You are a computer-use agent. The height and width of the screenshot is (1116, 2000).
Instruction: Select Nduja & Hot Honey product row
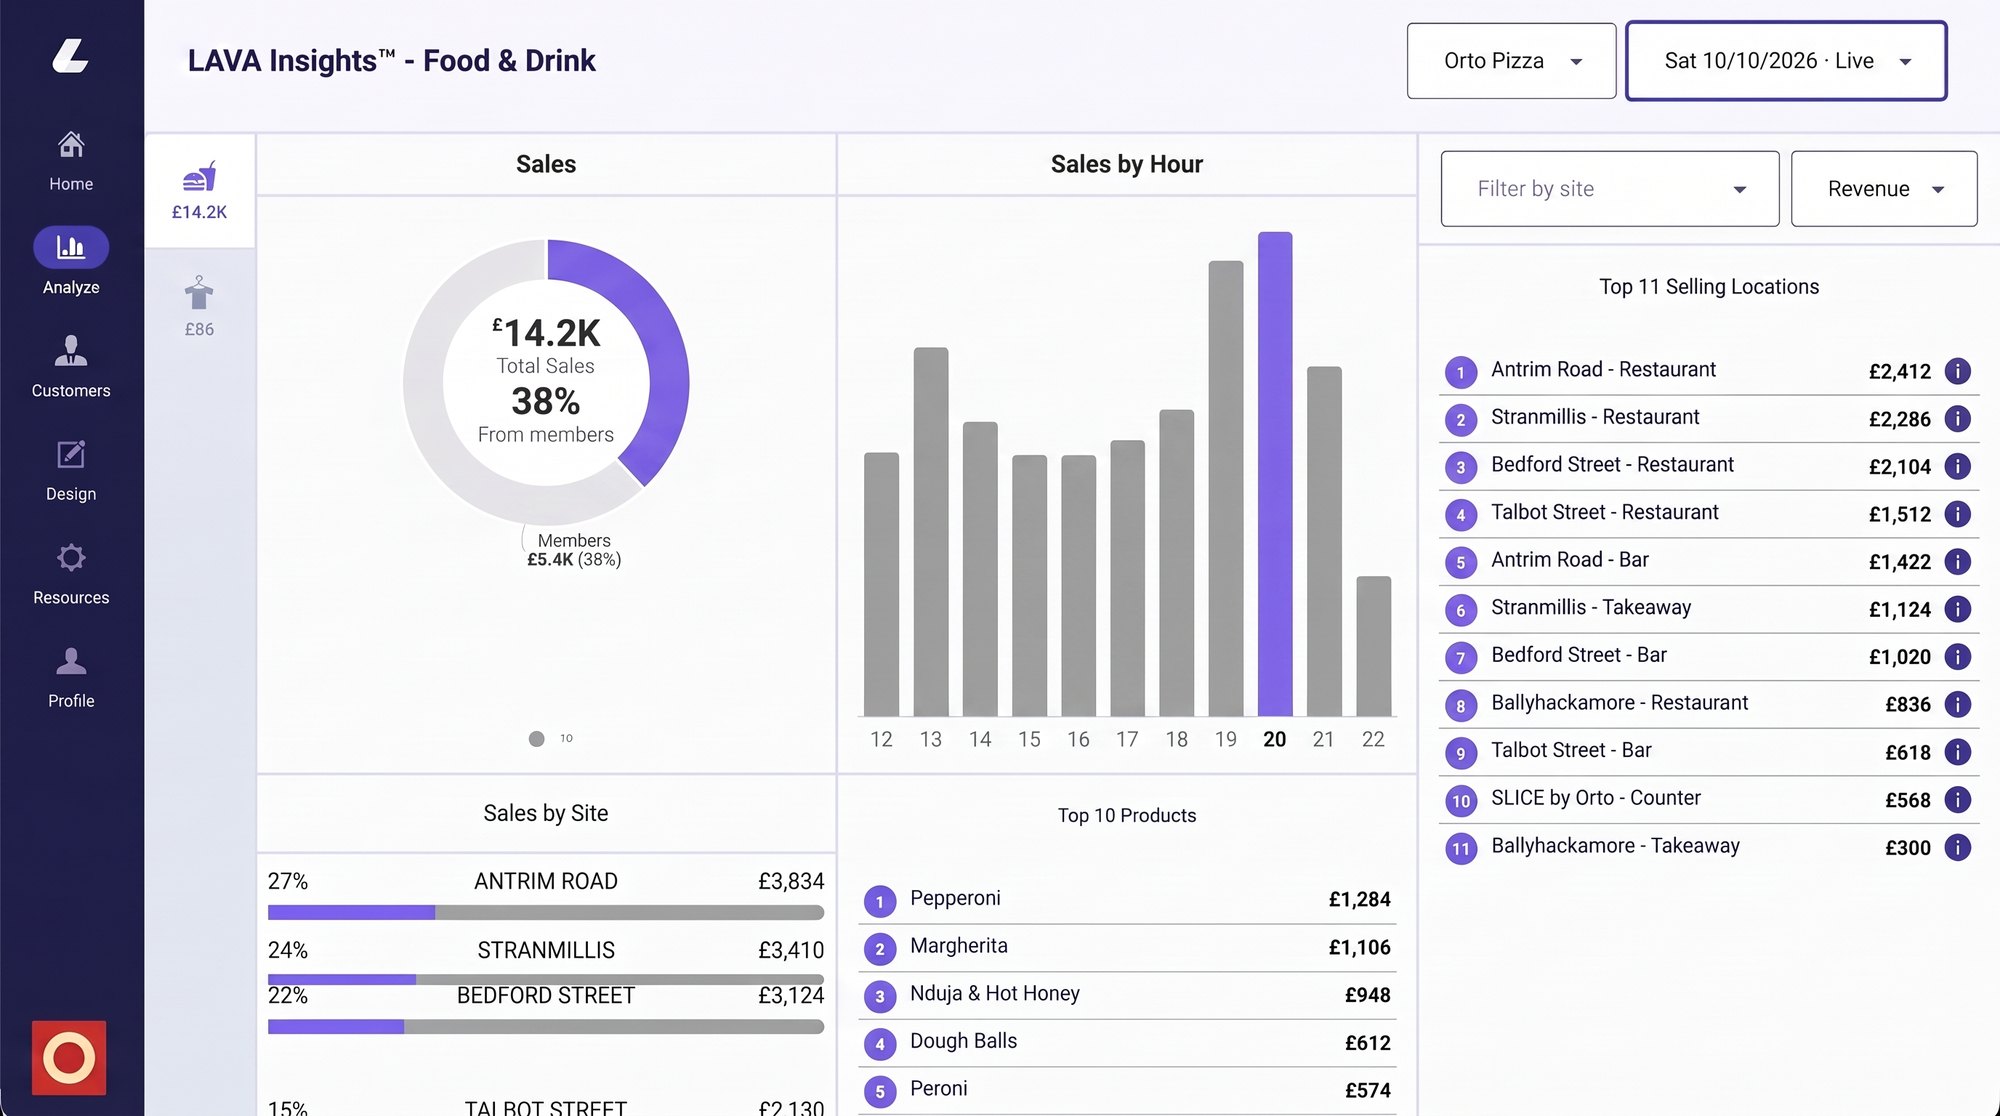(x=1127, y=995)
